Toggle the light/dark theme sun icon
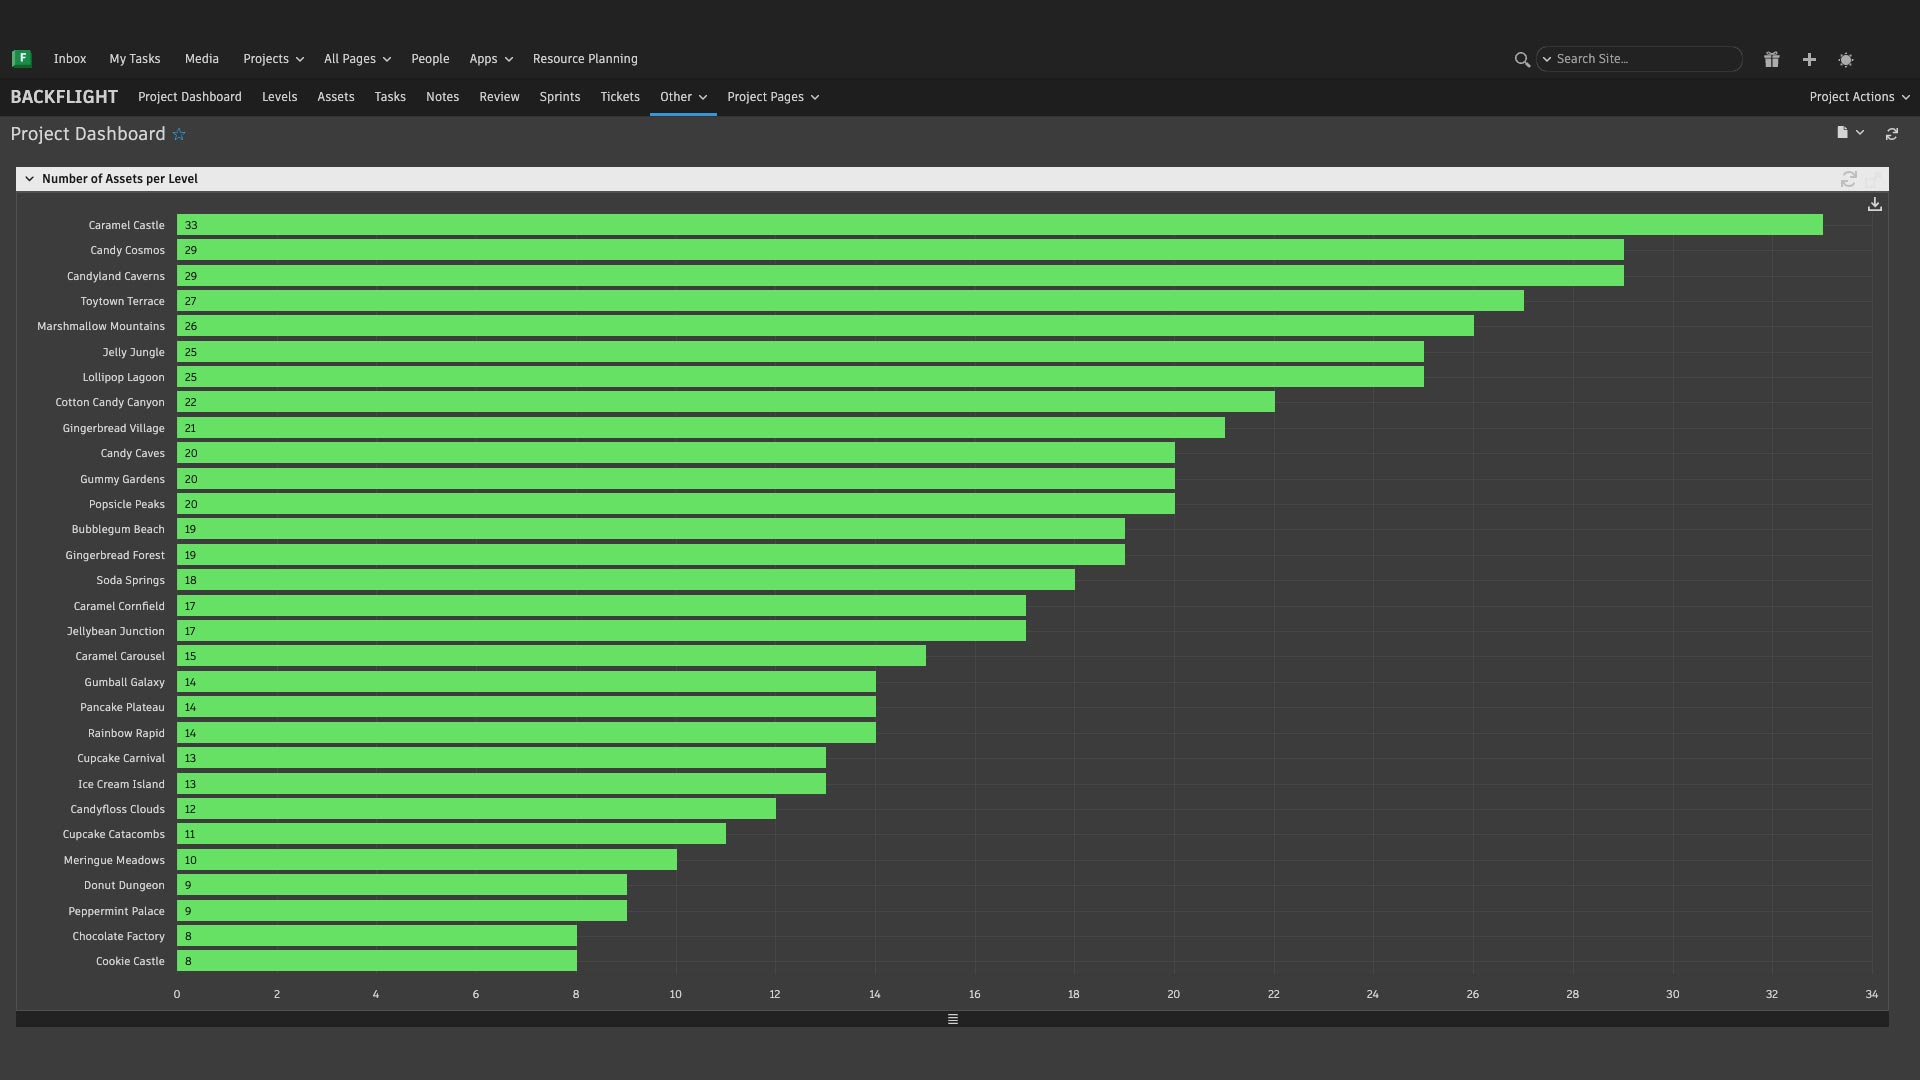This screenshot has width=1920, height=1080. click(x=1846, y=60)
